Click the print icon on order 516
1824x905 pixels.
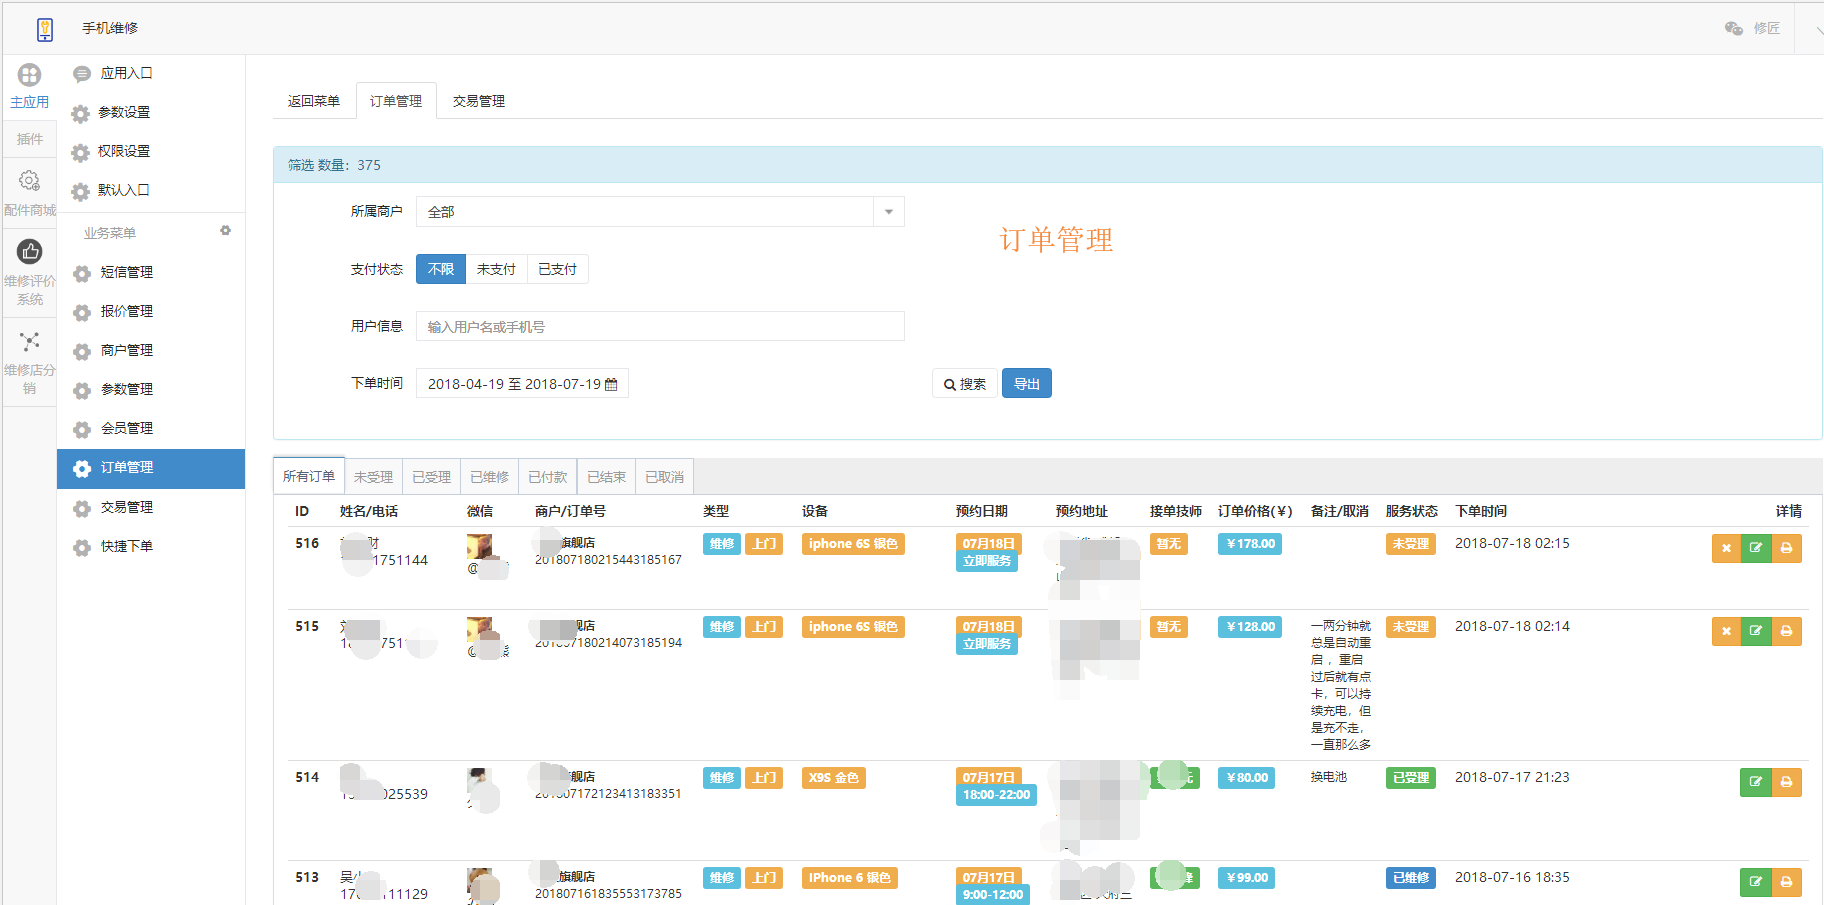click(1787, 548)
